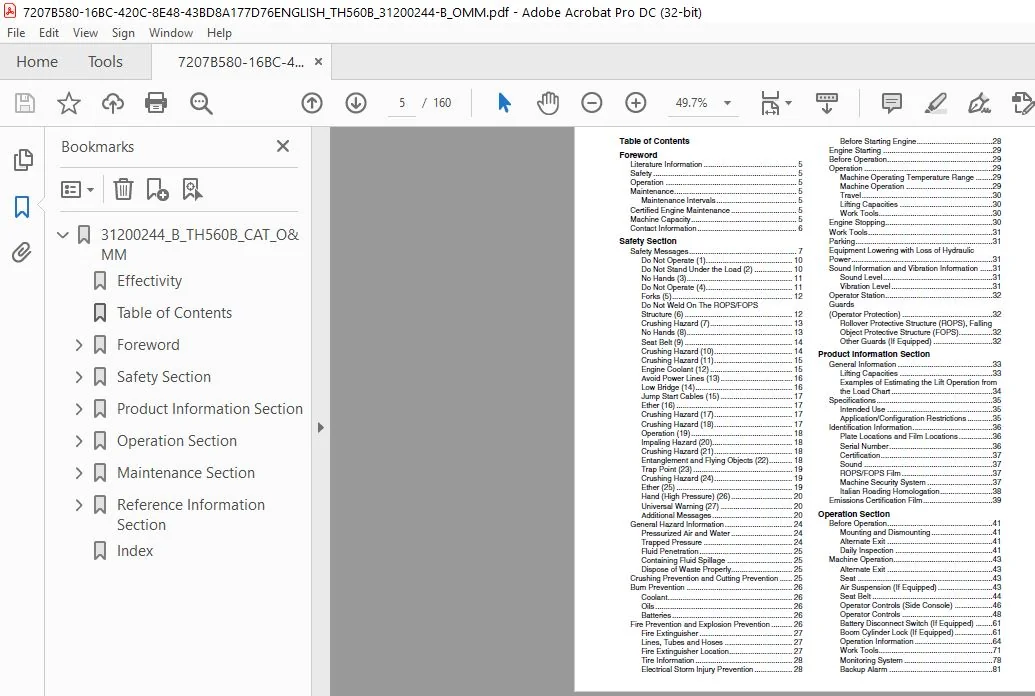Go to previous page arrow
Image resolution: width=1035 pixels, height=696 pixels.
[312, 103]
